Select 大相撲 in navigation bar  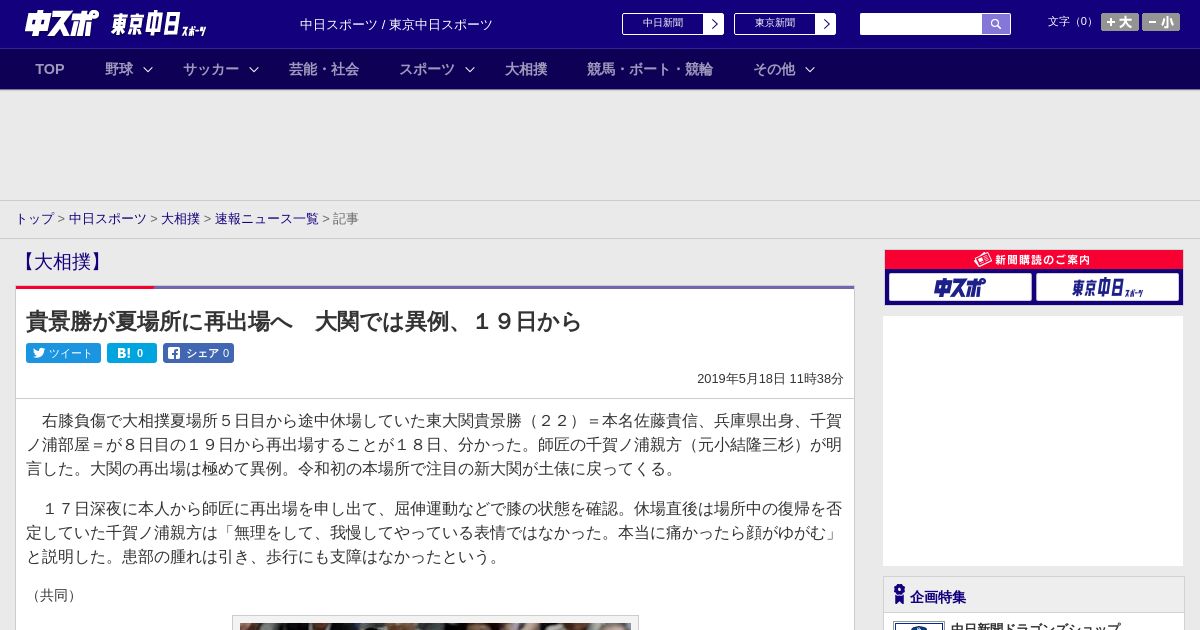[x=526, y=69]
